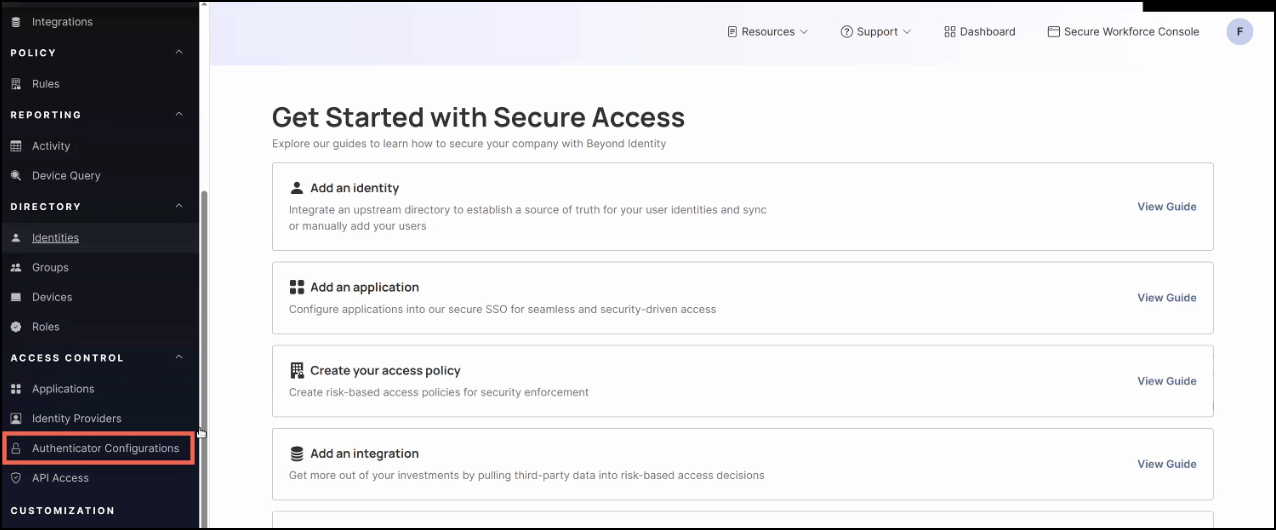Collapse the Reporting section chevron

pos(180,115)
